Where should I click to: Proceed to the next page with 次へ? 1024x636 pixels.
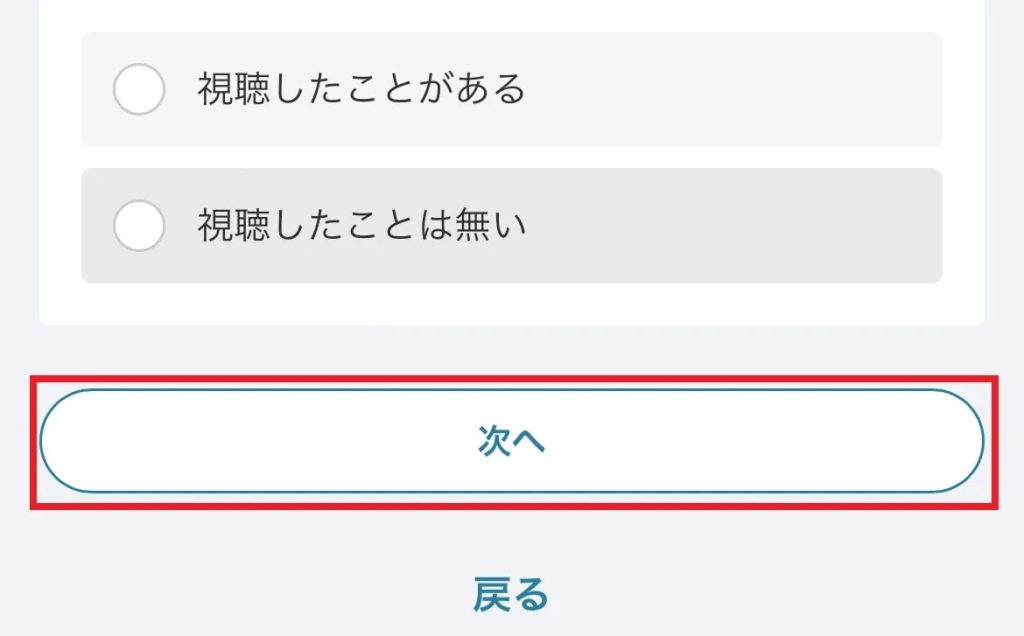[511, 441]
